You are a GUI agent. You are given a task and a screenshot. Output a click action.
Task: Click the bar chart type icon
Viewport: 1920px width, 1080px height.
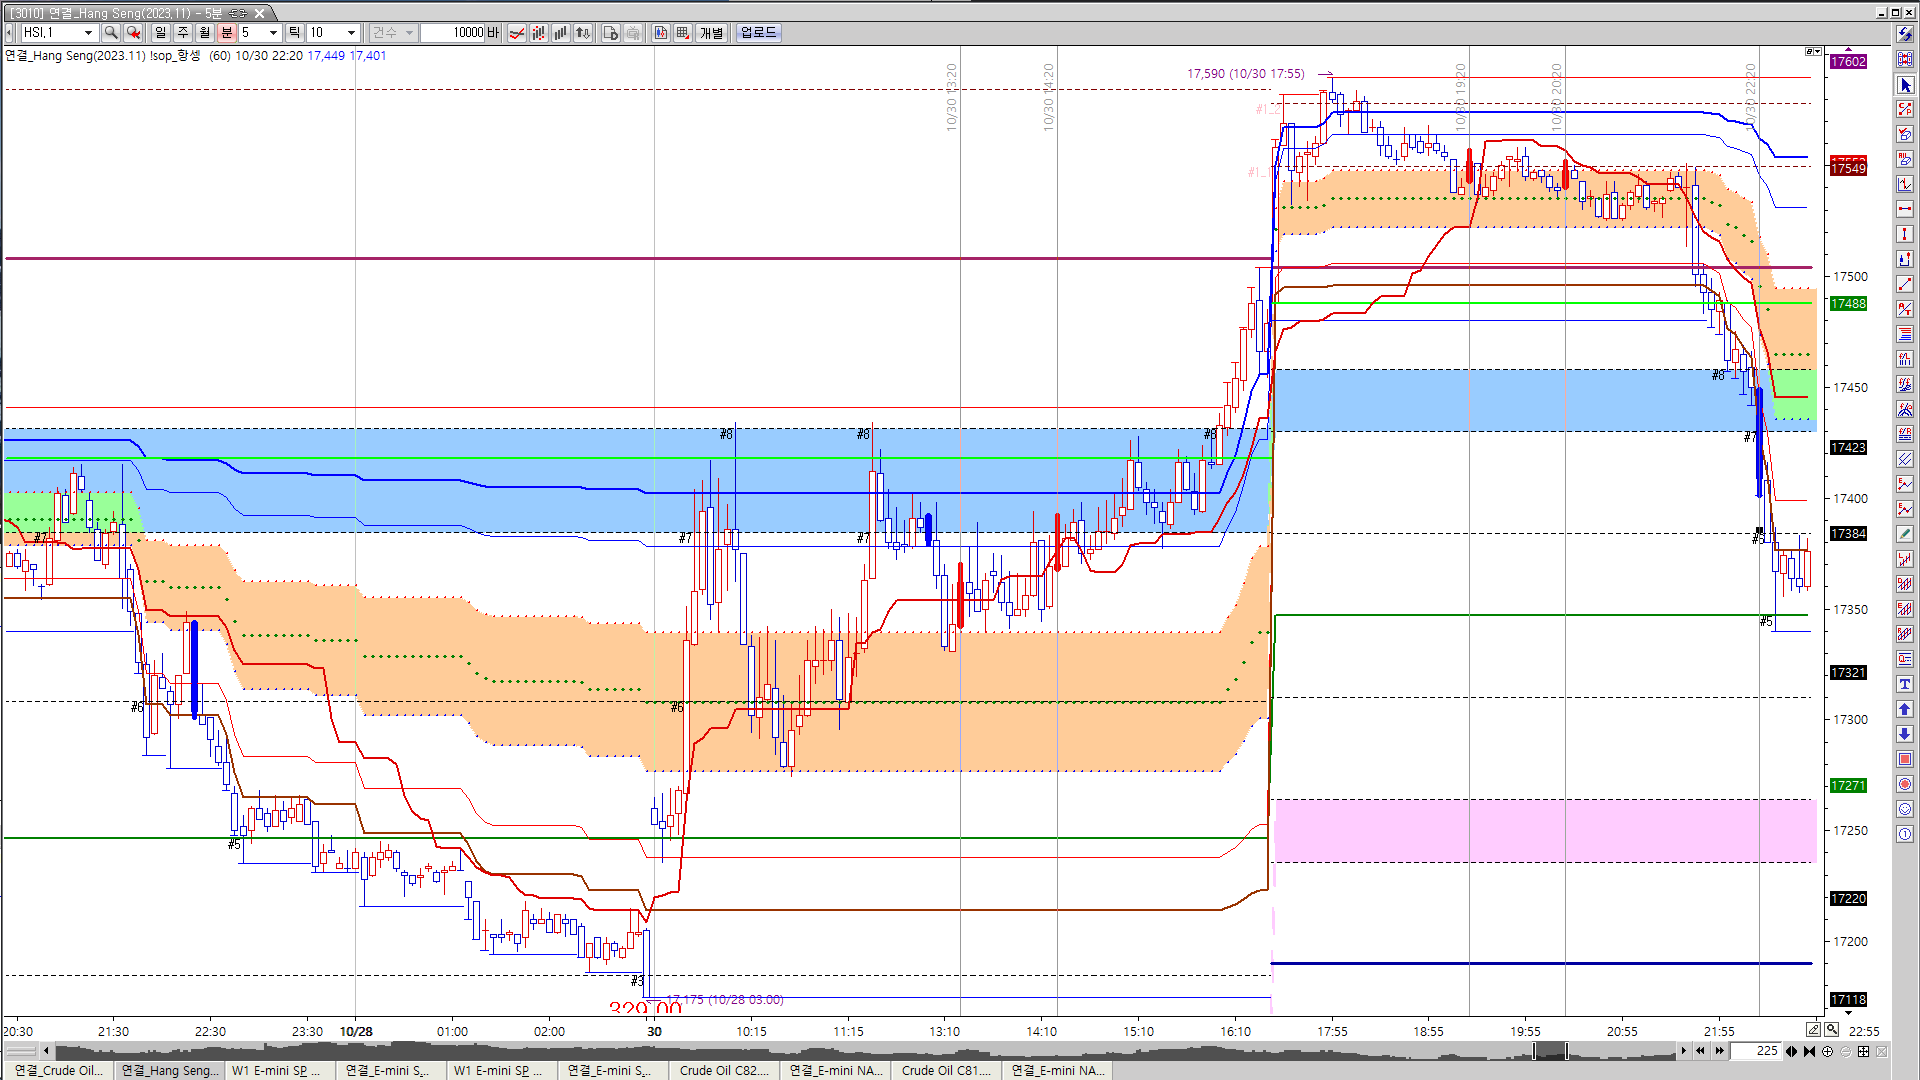click(561, 33)
